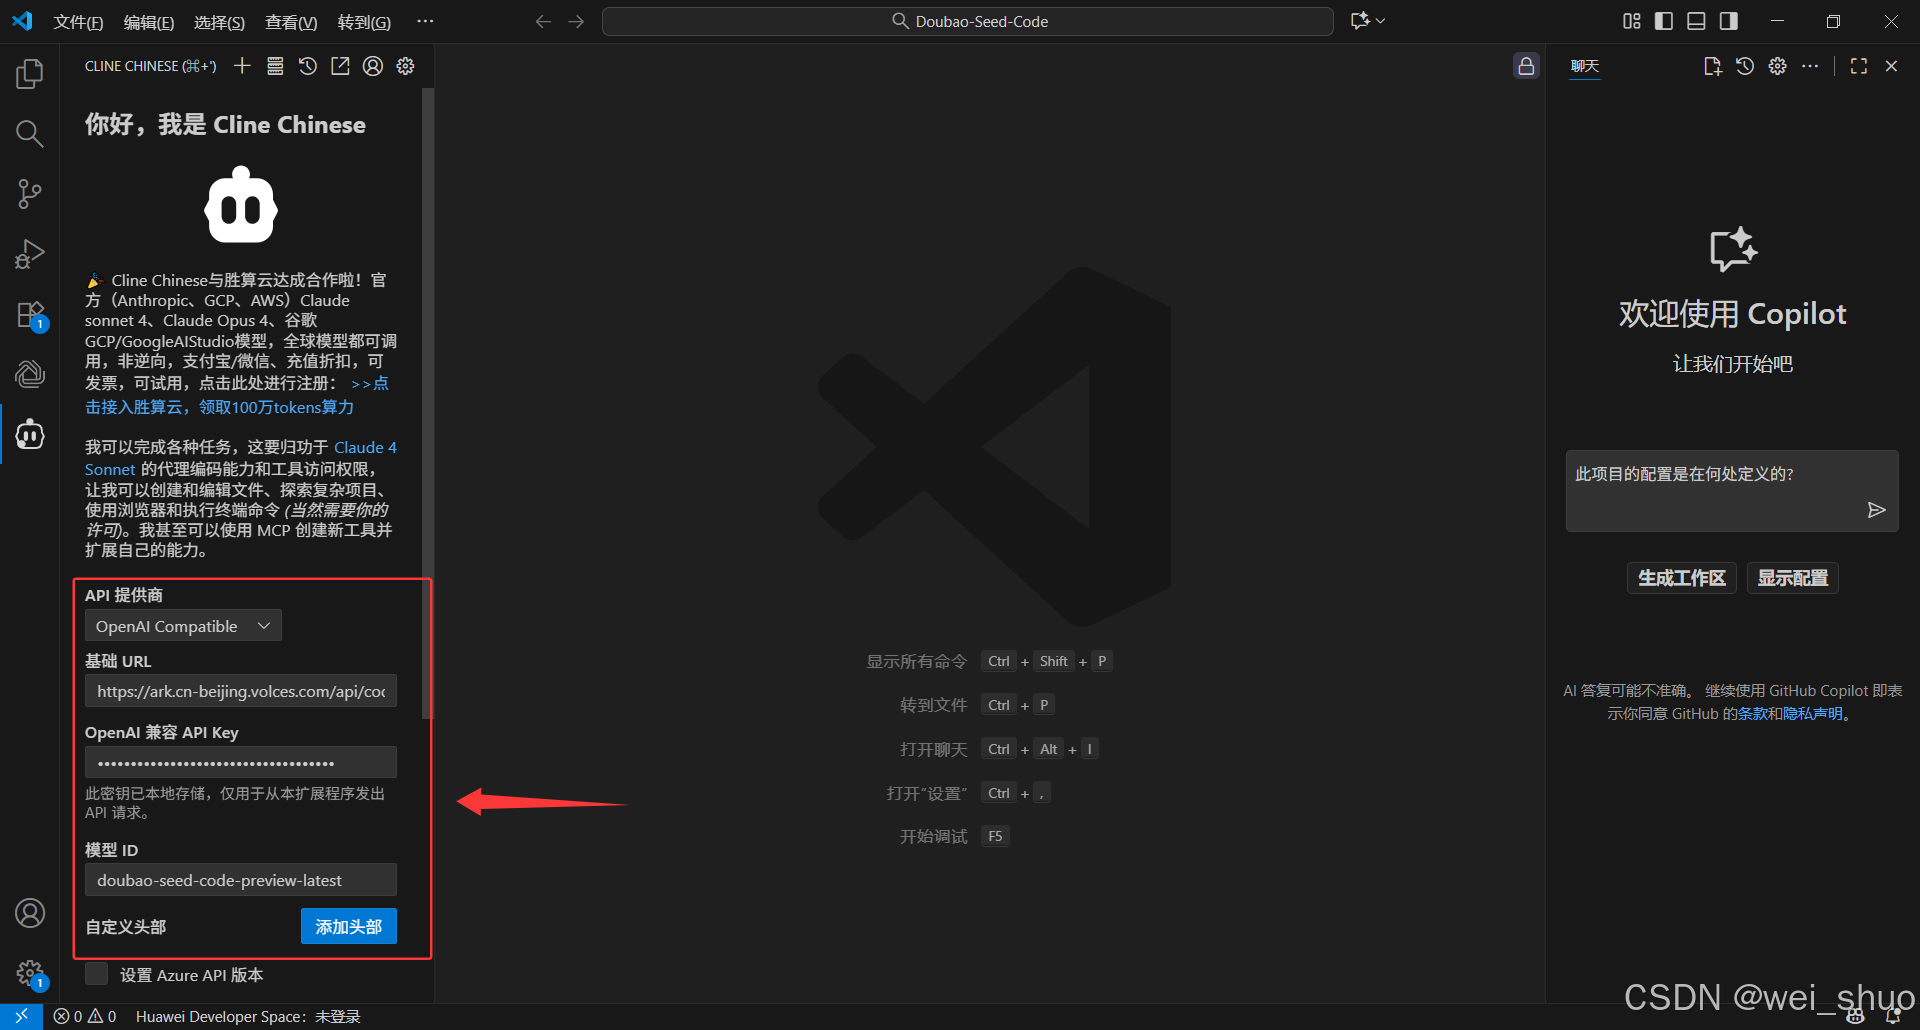Start a new Cline task with plus icon
This screenshot has width=1920, height=1030.
242,66
